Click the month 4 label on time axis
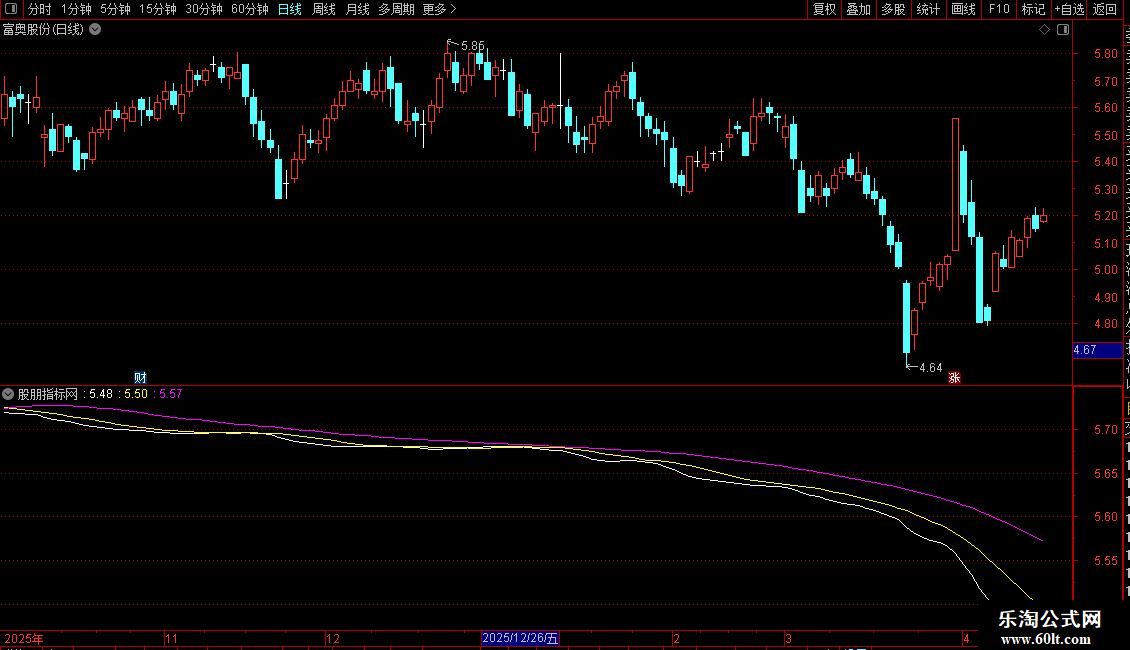Image resolution: width=1130 pixels, height=650 pixels. pos(966,638)
